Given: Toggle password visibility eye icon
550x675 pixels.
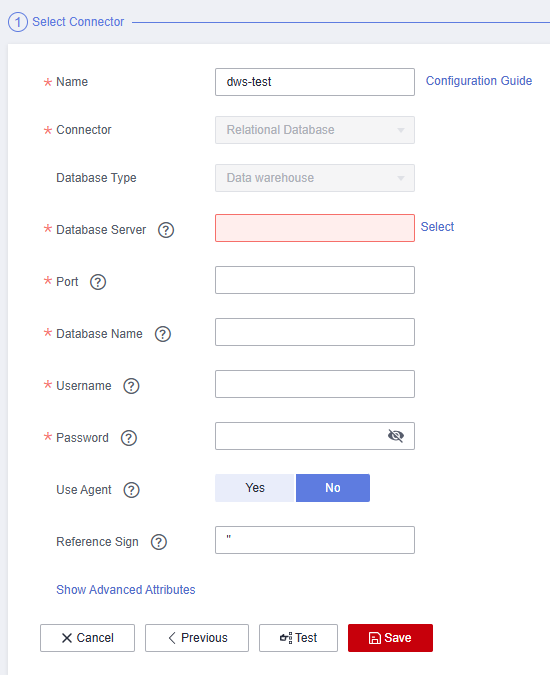Looking at the screenshot, I should 396,436.
